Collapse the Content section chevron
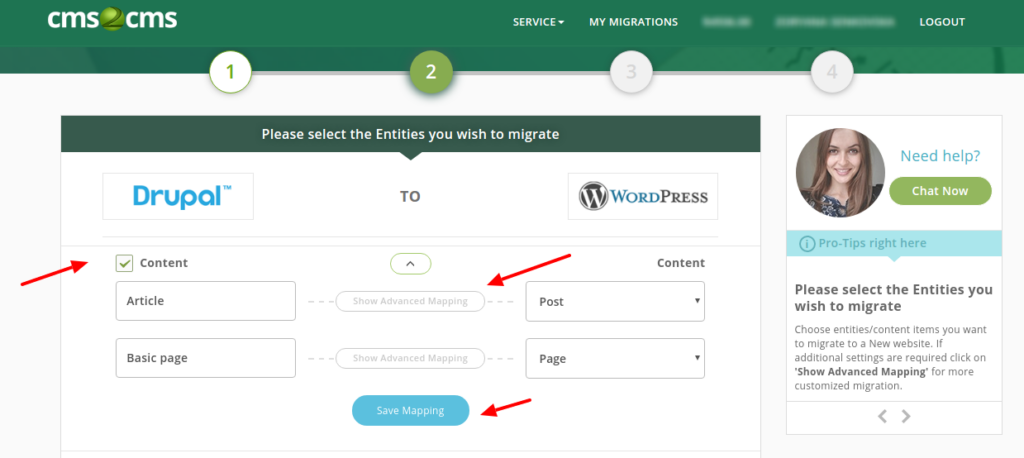The height and width of the screenshot is (458, 1024). [x=411, y=263]
